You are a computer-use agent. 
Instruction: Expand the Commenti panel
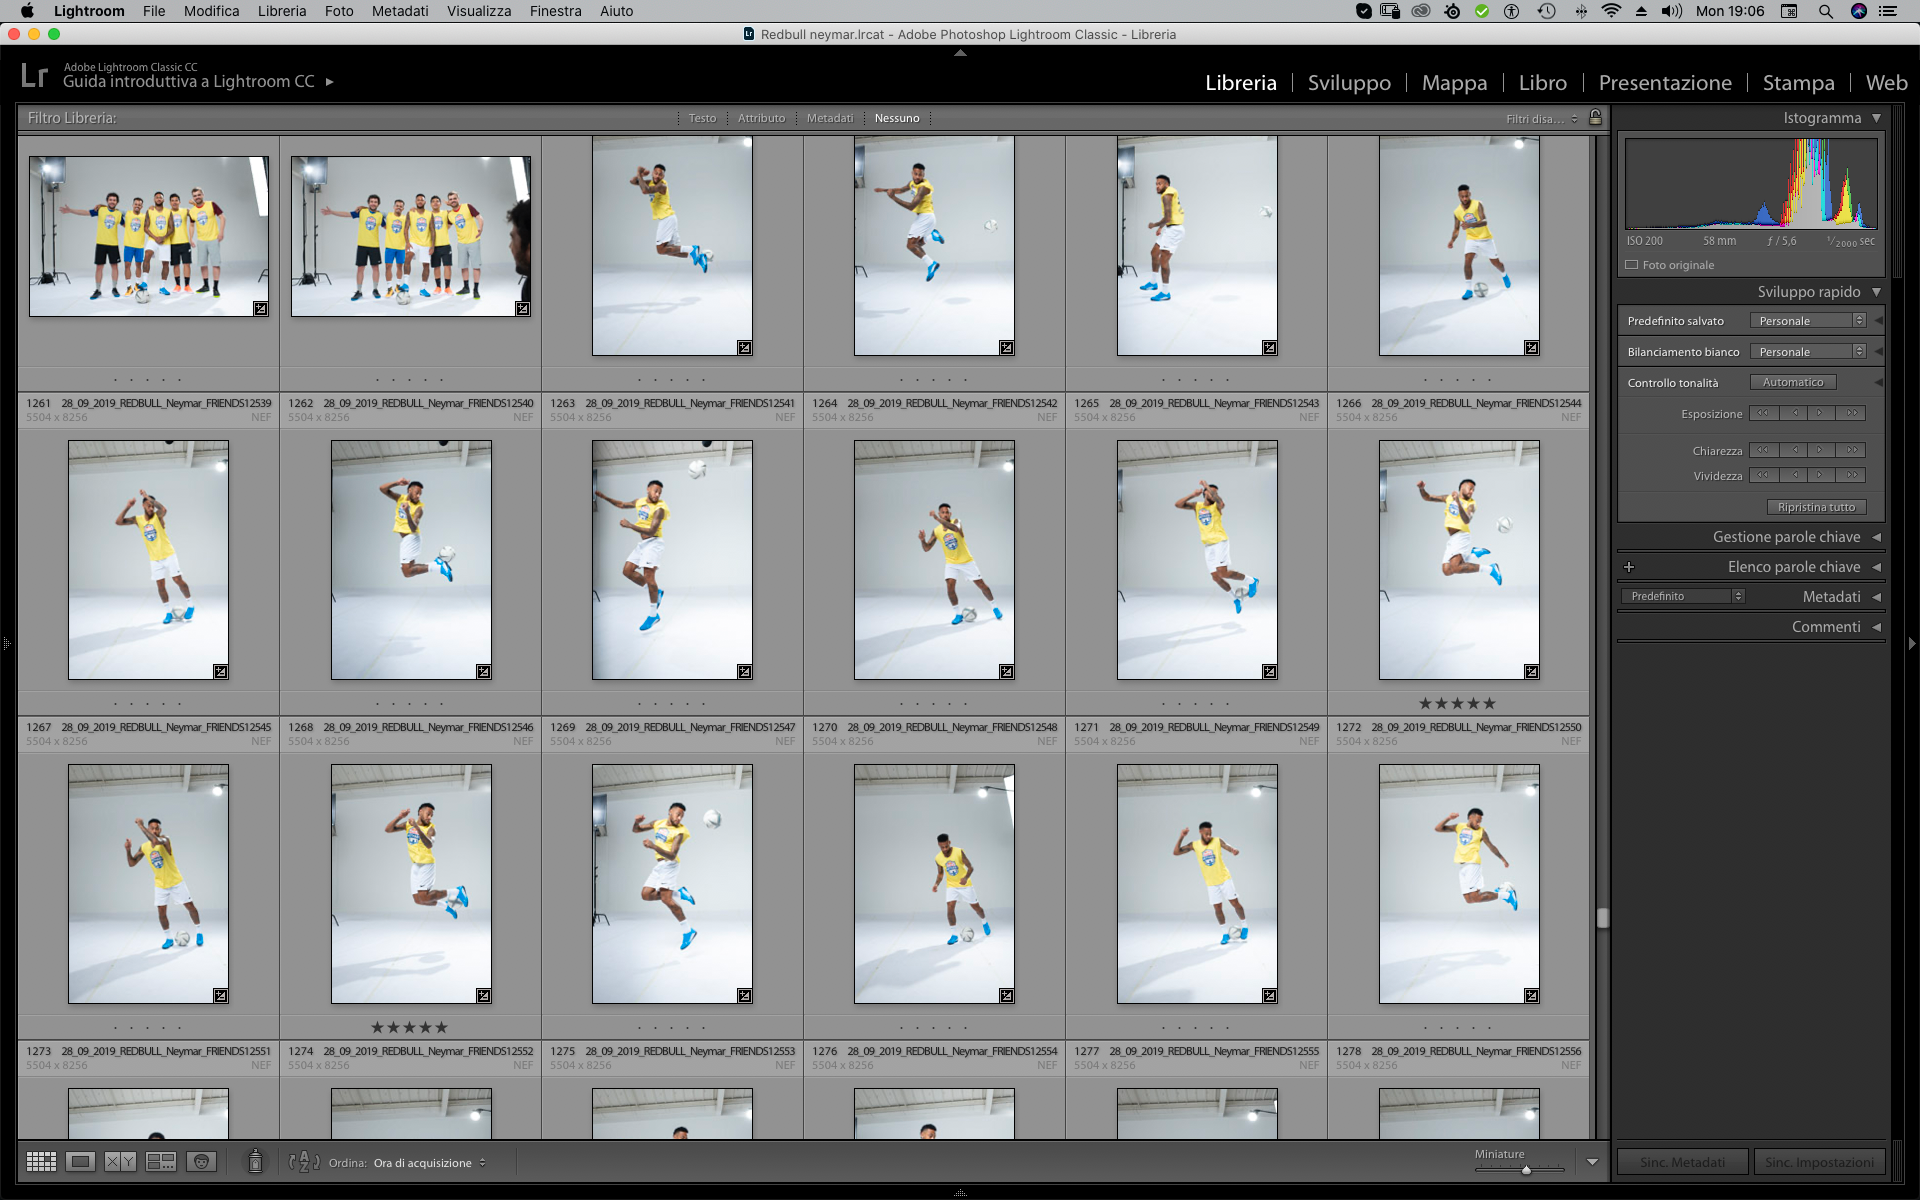point(1876,627)
